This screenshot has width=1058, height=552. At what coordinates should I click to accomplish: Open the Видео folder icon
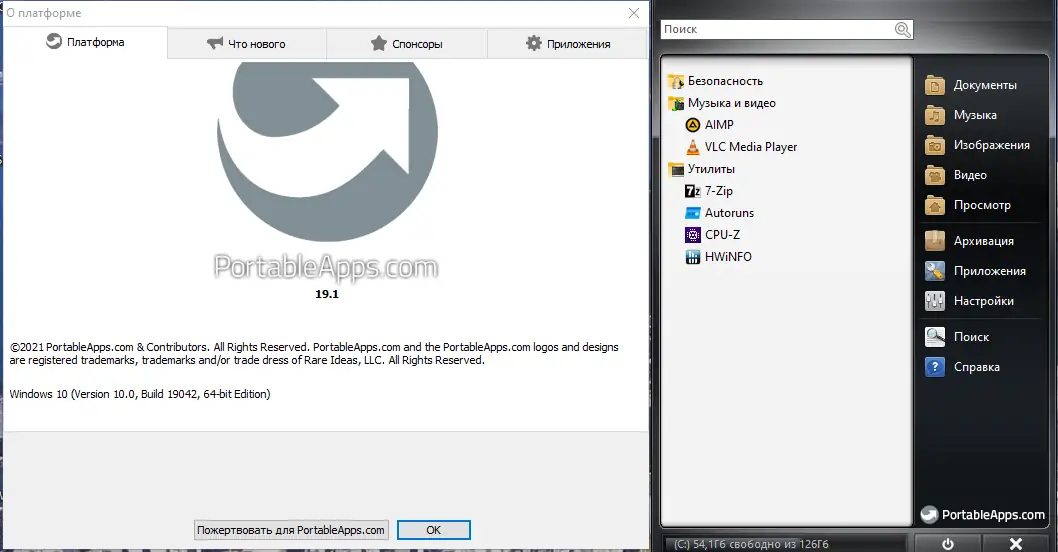click(935, 175)
